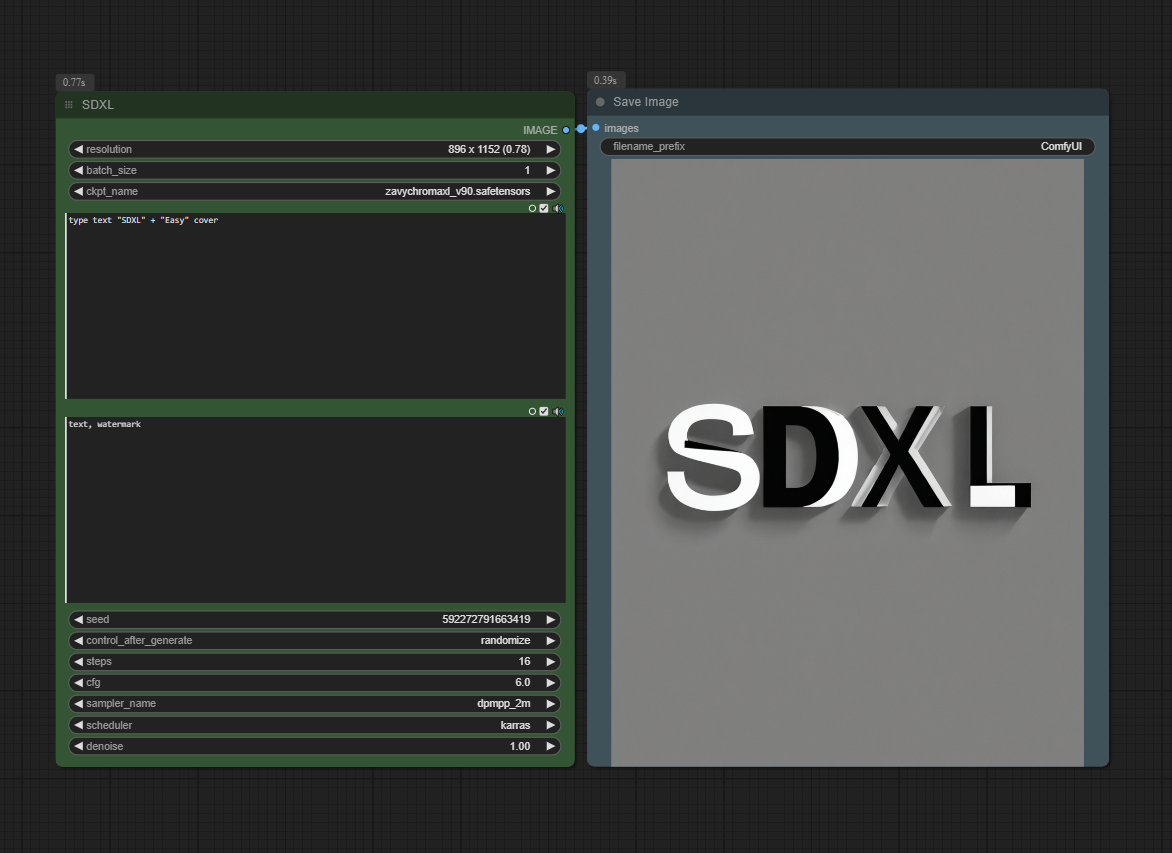Image resolution: width=1172 pixels, height=853 pixels.
Task: Decrease batch_size with the left arrow
Action: coord(78,170)
